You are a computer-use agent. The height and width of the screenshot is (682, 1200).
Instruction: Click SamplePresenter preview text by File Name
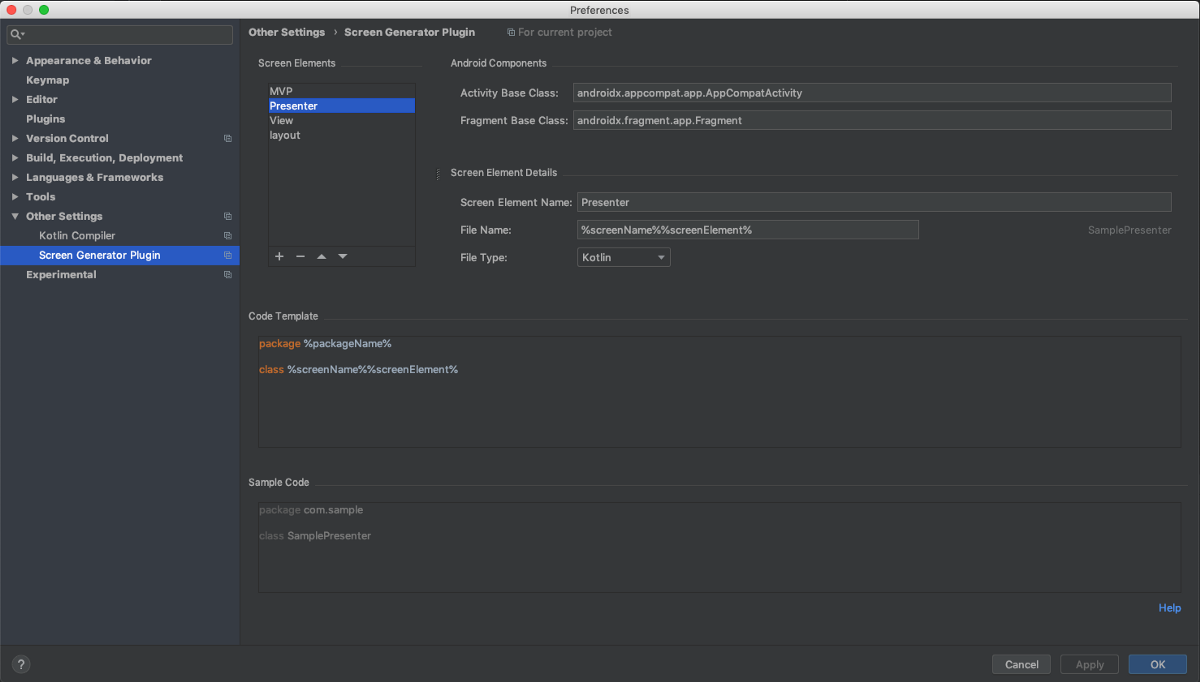click(1129, 230)
